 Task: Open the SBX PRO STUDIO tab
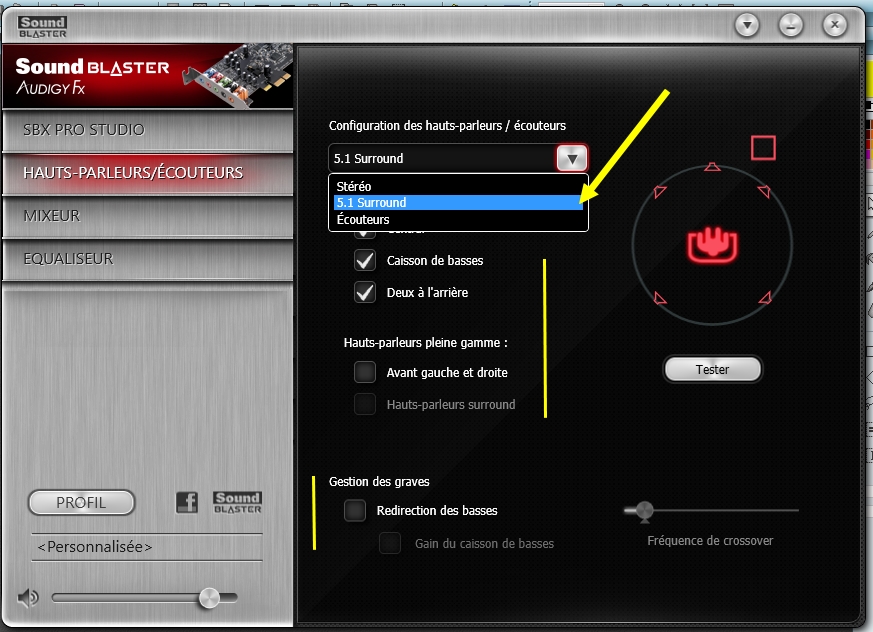pos(148,130)
